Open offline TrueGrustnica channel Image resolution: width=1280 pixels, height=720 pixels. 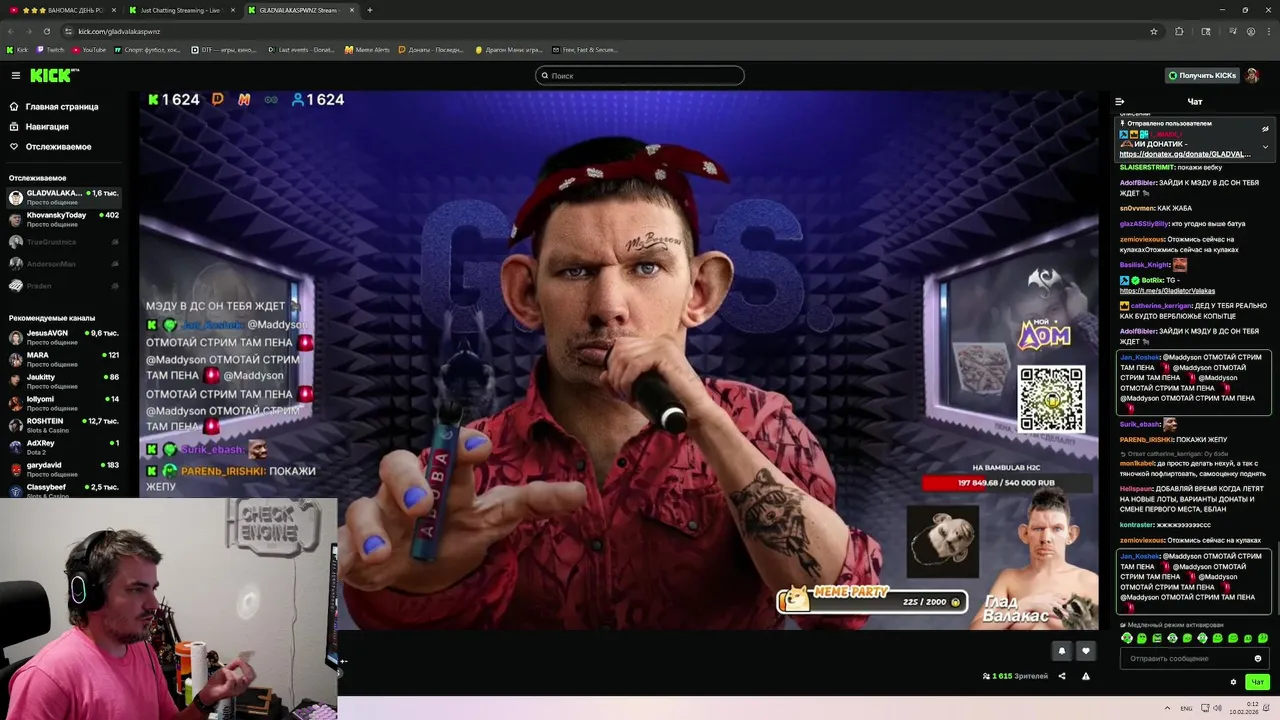click(64, 241)
